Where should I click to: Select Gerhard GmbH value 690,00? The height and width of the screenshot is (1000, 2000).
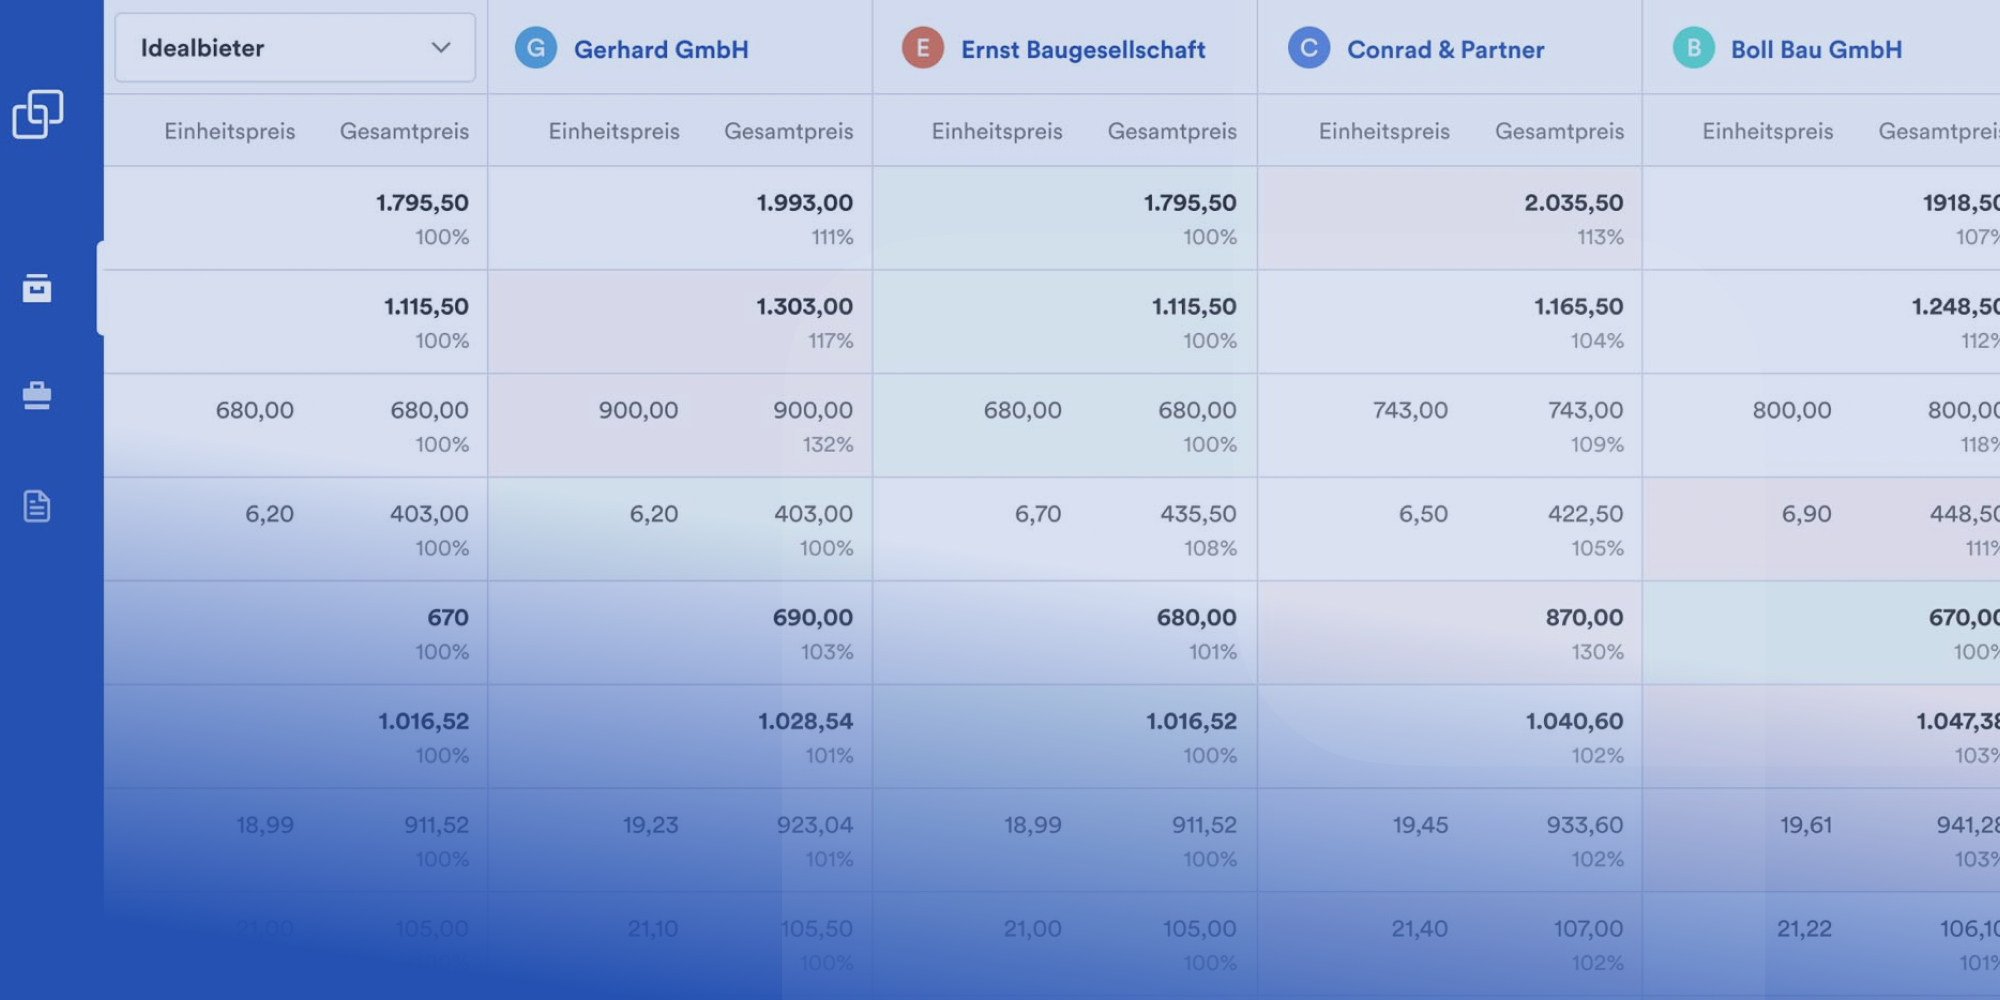(x=813, y=618)
